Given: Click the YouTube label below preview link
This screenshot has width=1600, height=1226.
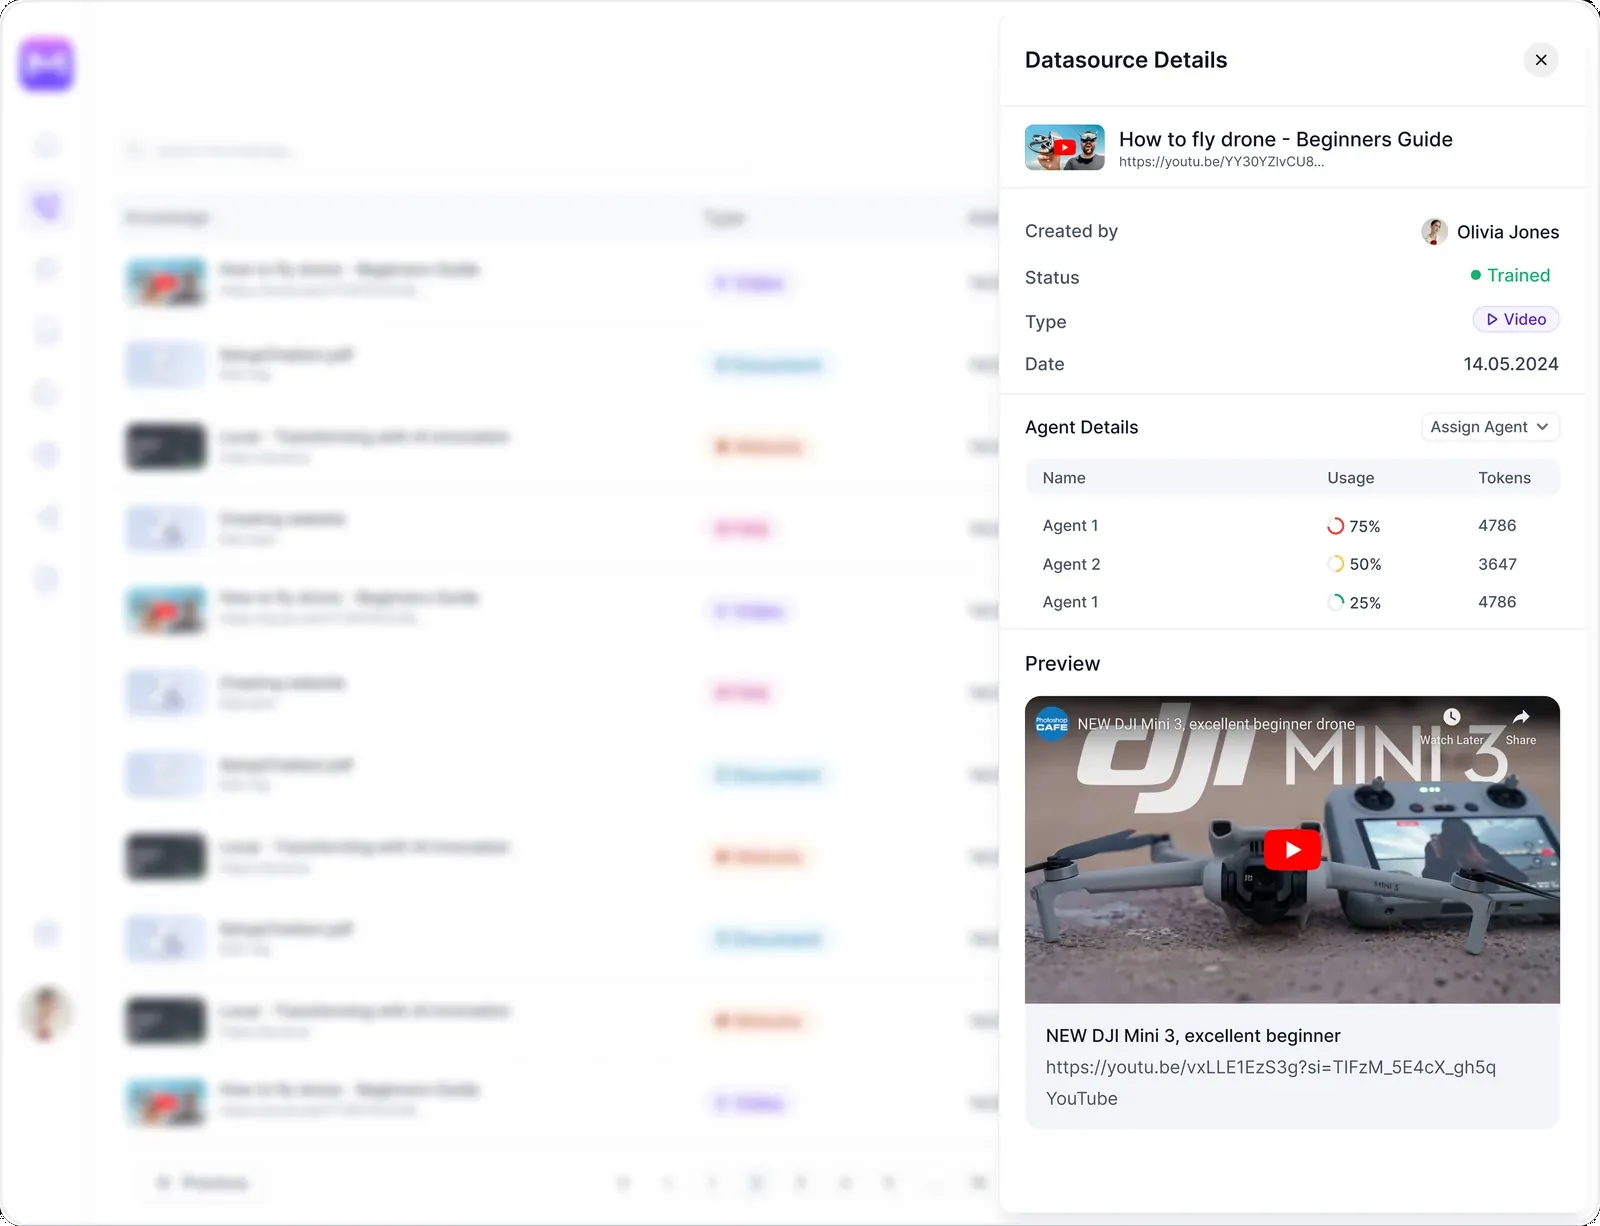Looking at the screenshot, I should pyautogui.click(x=1082, y=1098).
